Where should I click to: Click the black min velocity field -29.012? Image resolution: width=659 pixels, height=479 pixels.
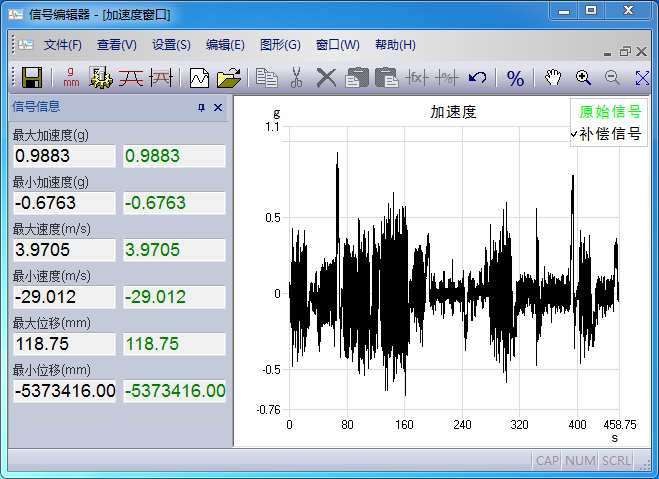pos(64,297)
